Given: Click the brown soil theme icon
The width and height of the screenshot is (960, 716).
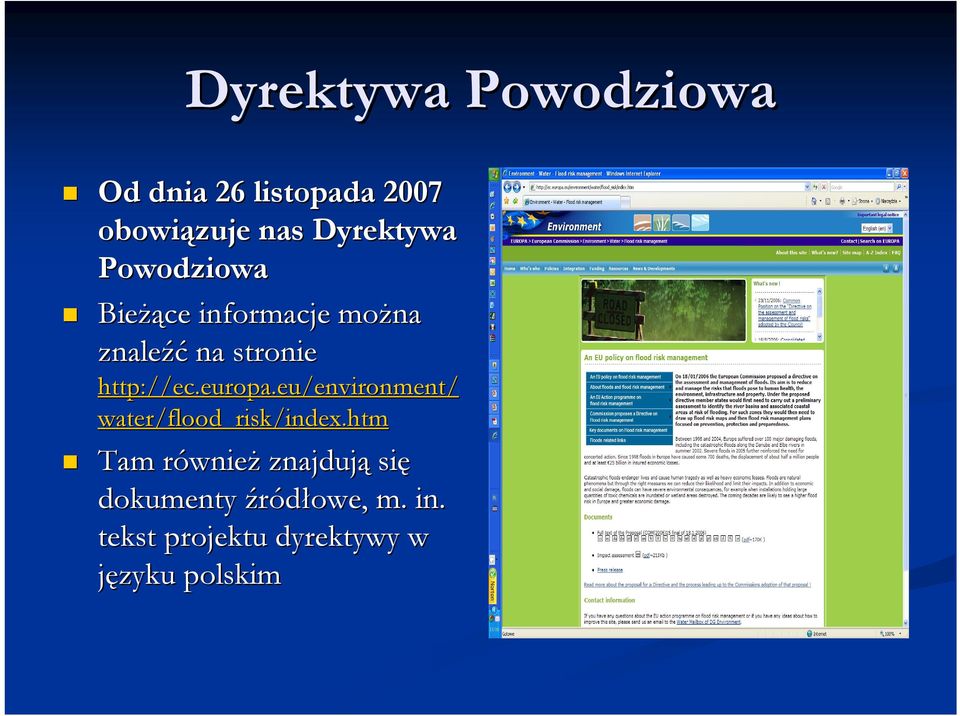Looking at the screenshot, I should click(x=642, y=222).
